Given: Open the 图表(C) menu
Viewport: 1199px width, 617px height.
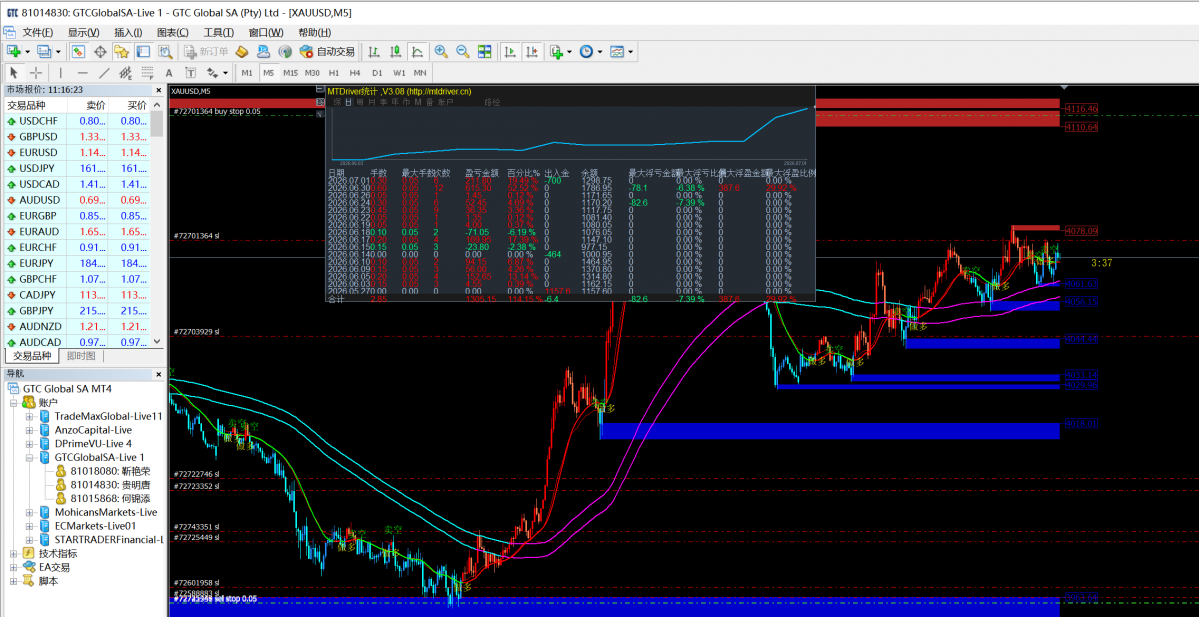Looking at the screenshot, I should click(172, 32).
